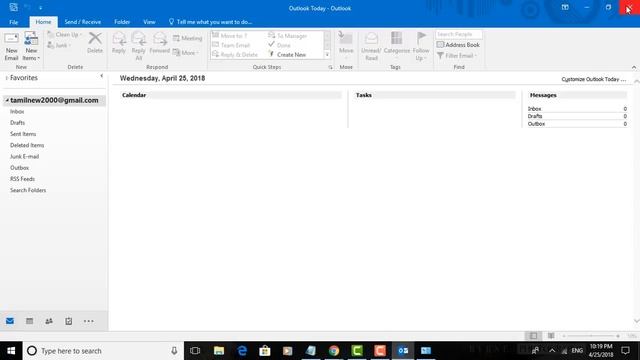The image size is (640, 360).
Task: Minimize the folder pane
Action: coord(102,76)
